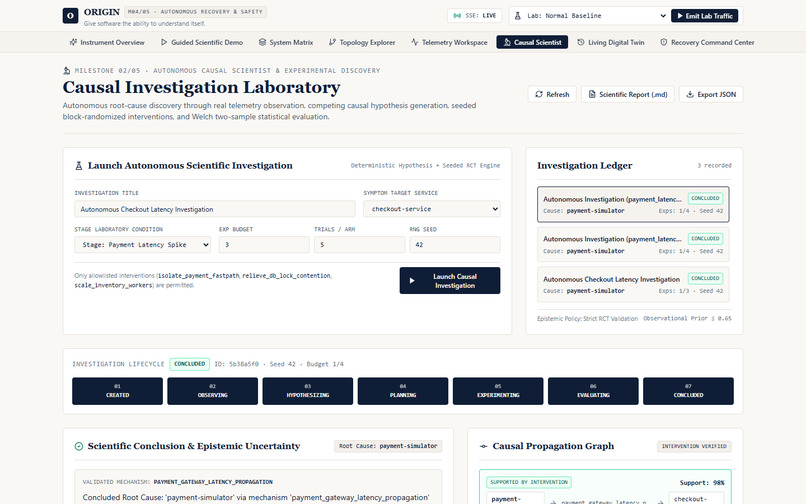Click the 01 CREATED lifecycle step
This screenshot has height=504, width=806.
[x=117, y=391]
